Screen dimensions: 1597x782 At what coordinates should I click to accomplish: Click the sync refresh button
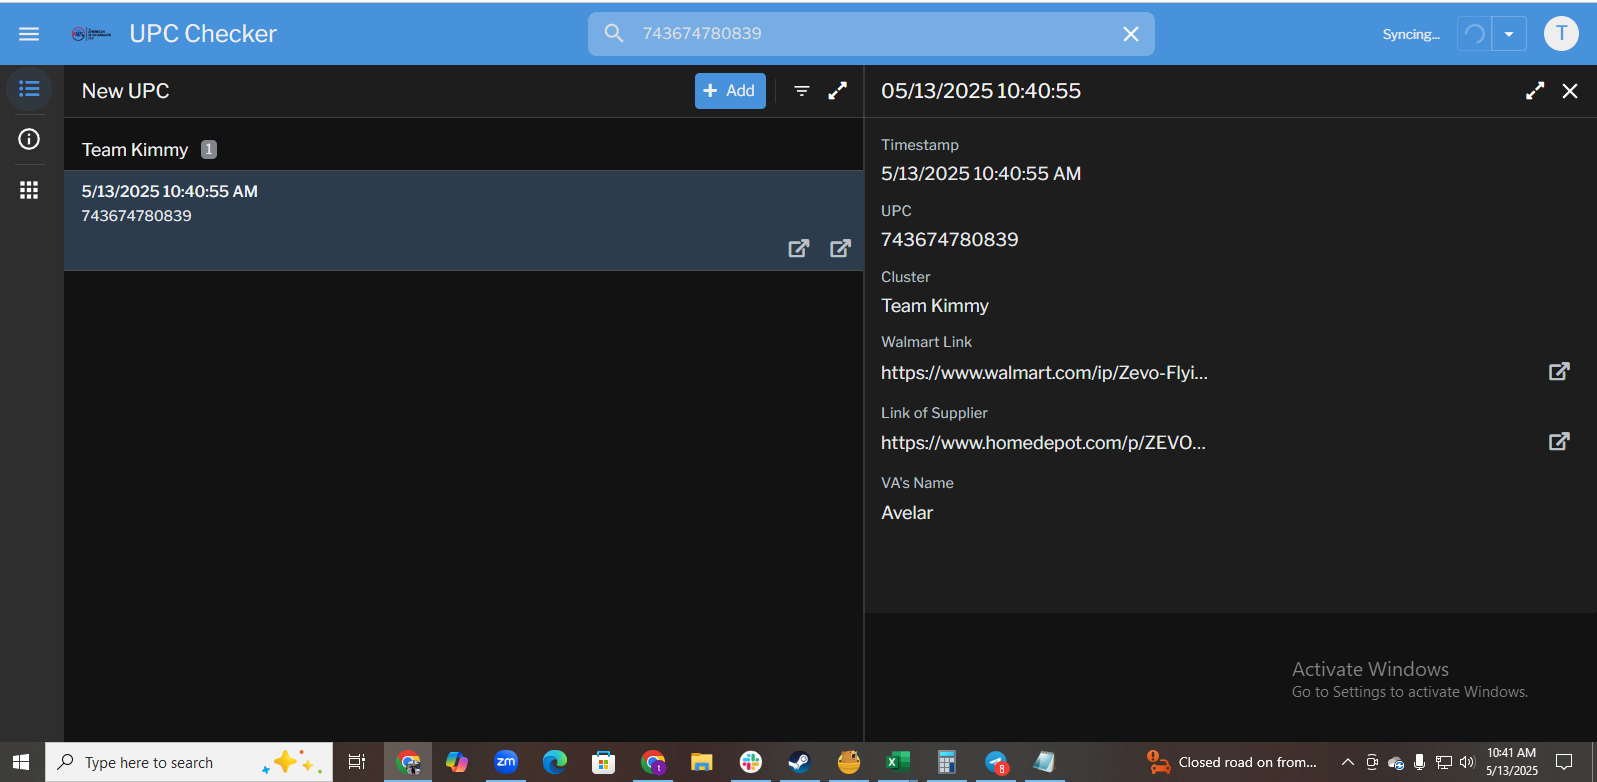pos(1474,34)
